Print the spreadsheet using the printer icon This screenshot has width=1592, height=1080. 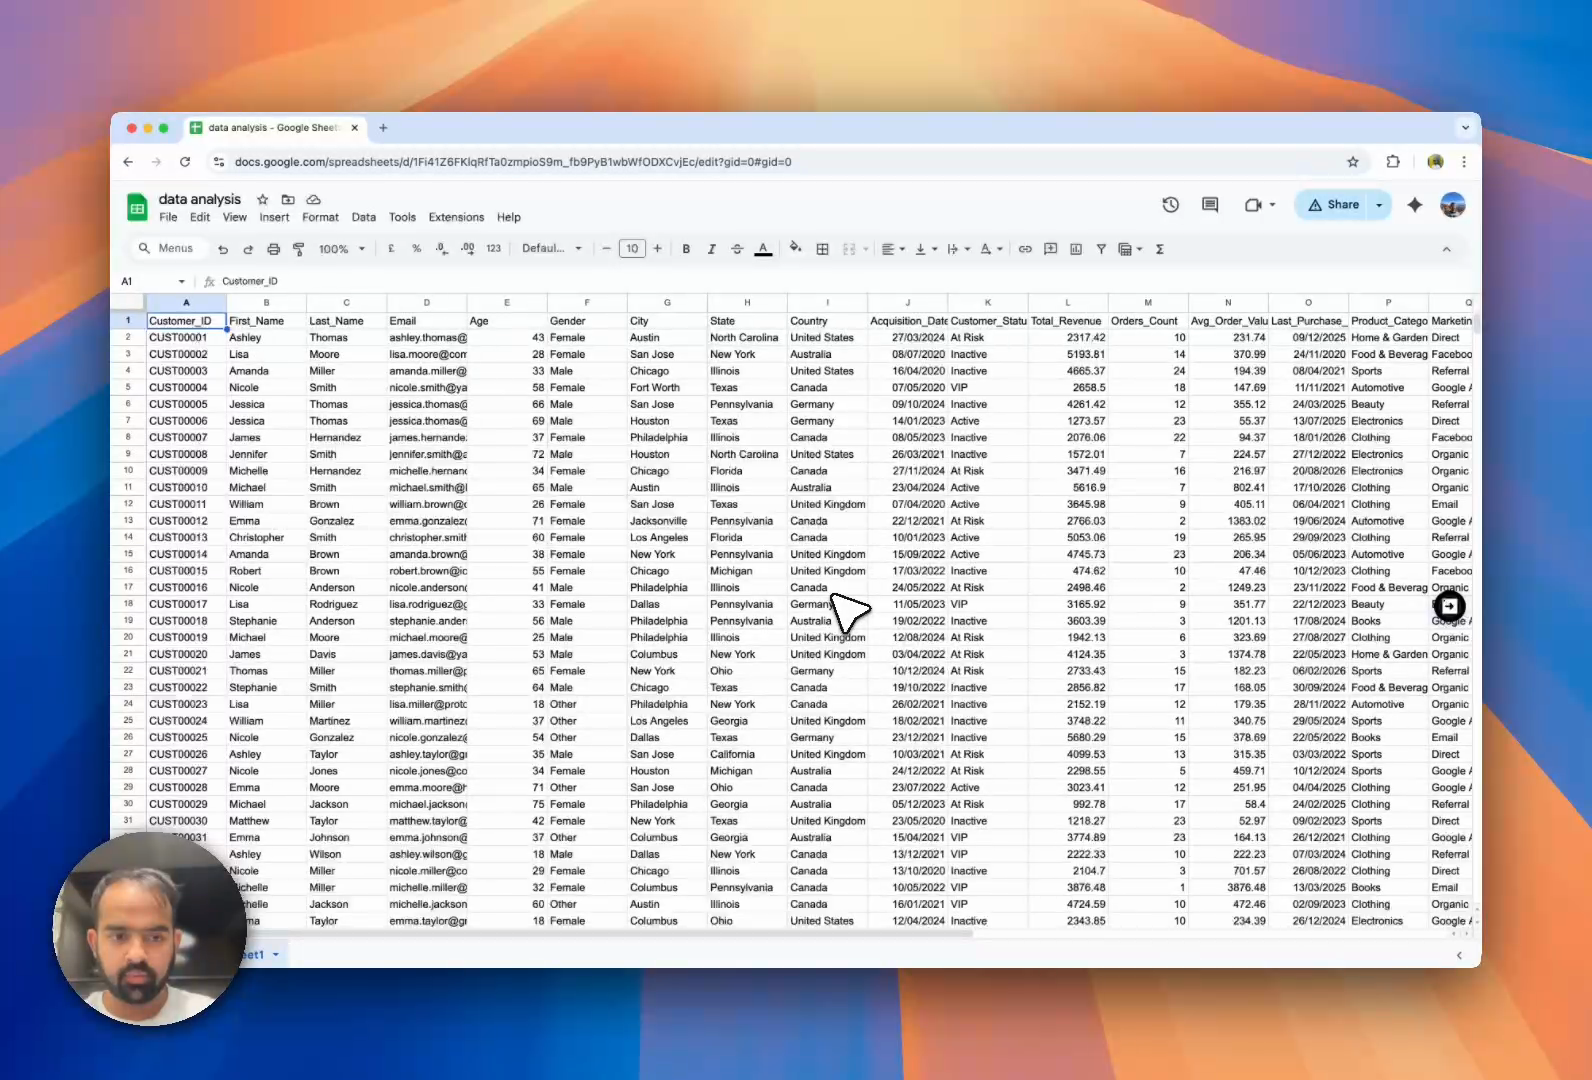pos(273,249)
